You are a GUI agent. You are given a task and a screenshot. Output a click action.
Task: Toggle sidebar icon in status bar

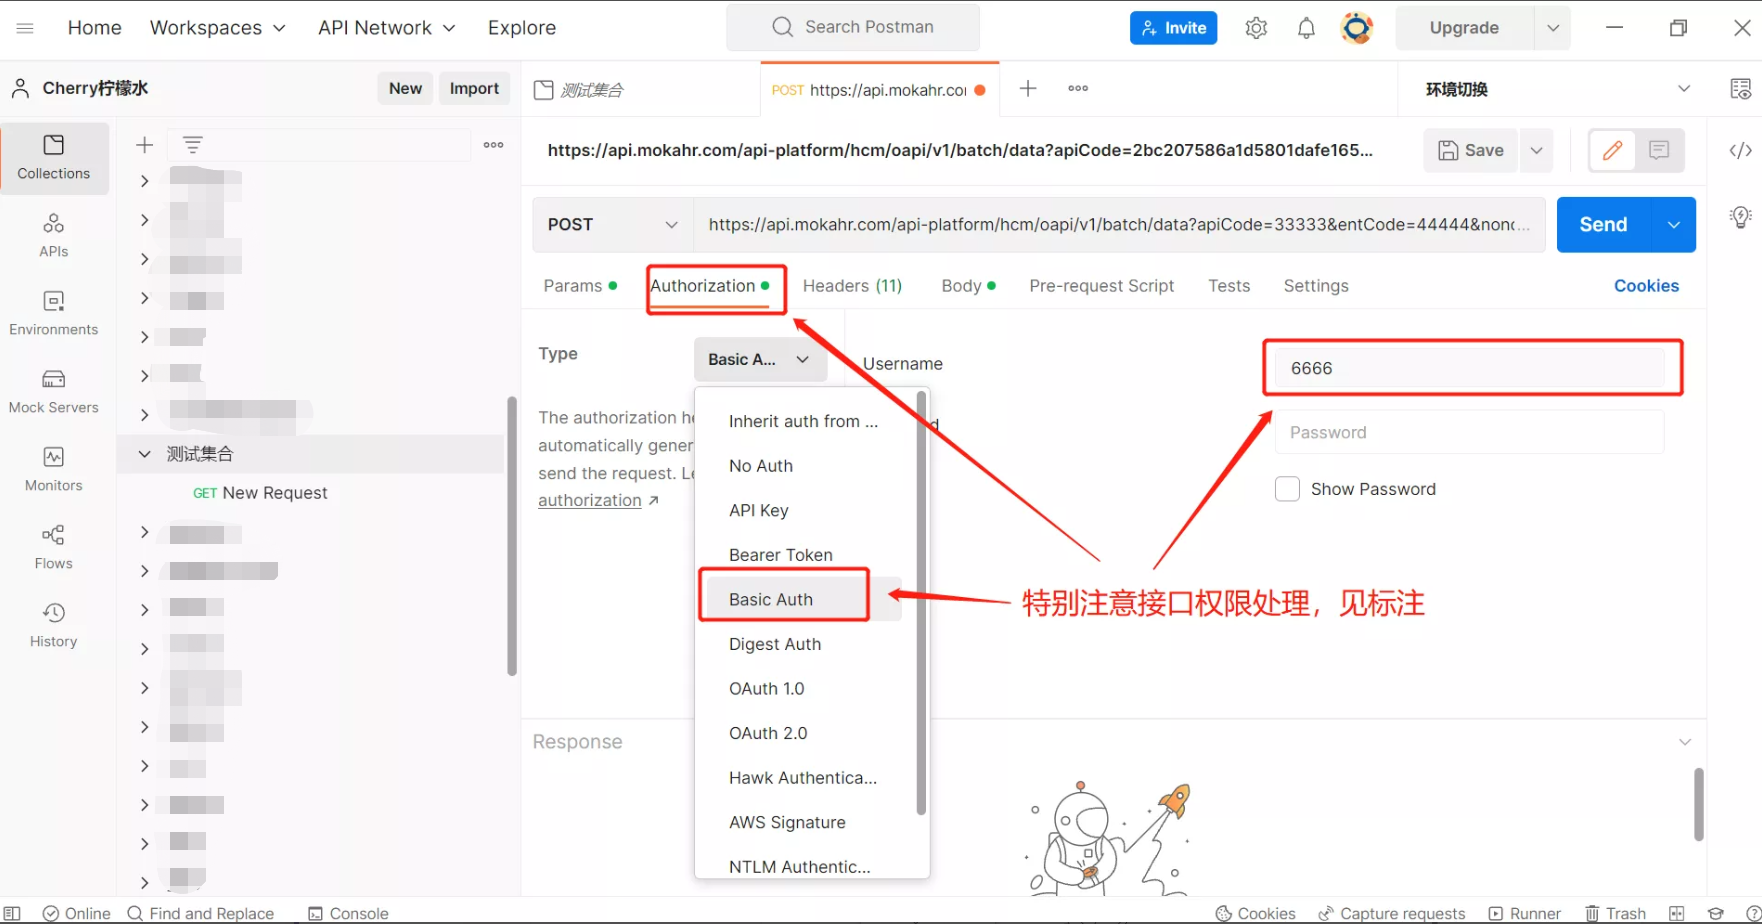point(13,913)
